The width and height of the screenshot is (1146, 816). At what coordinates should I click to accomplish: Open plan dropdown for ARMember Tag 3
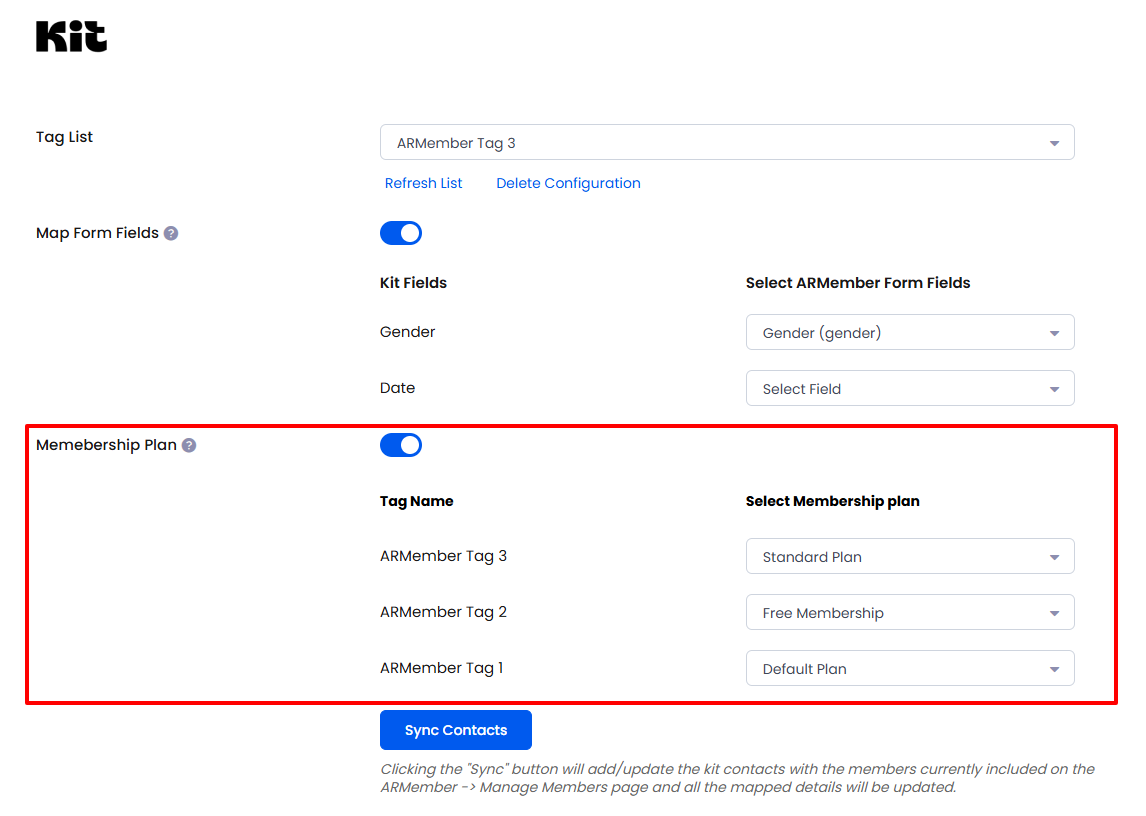pos(910,556)
